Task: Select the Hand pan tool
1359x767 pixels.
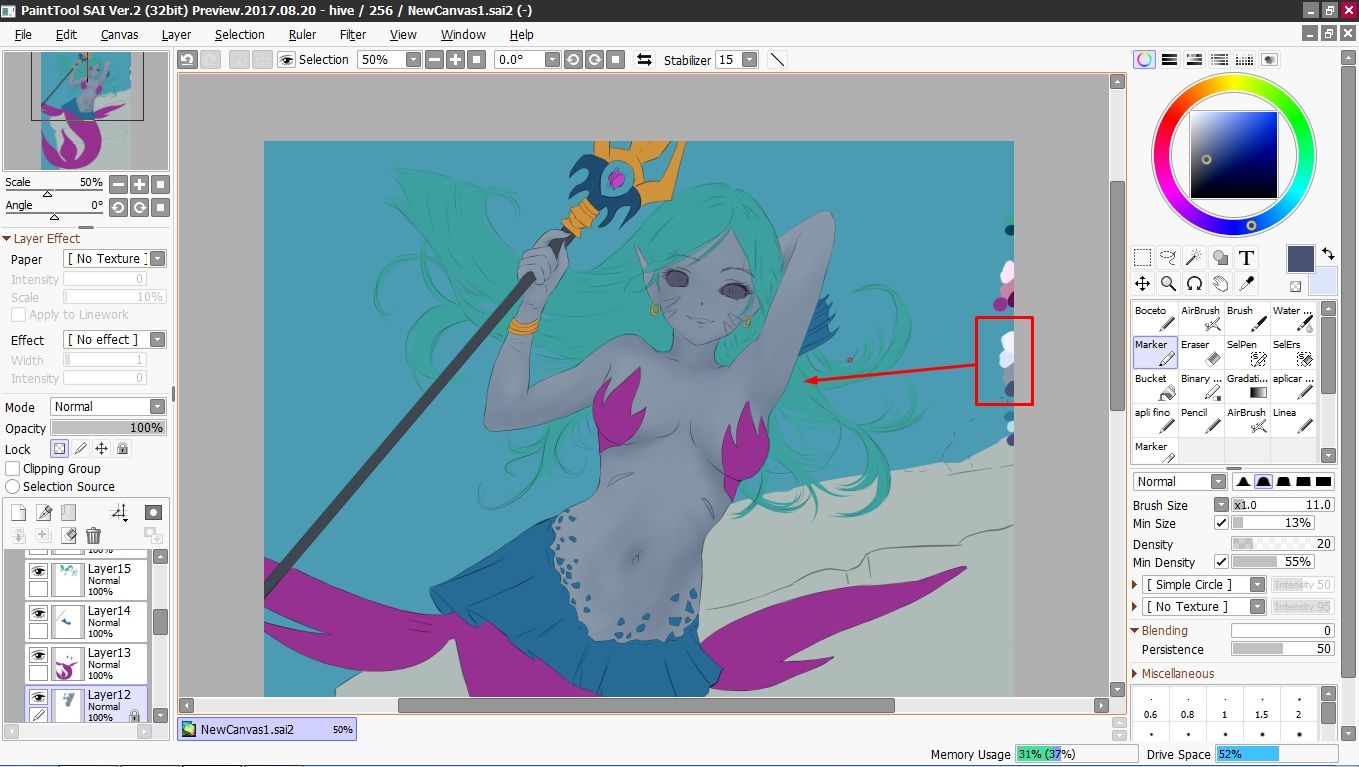Action: click(x=1220, y=284)
